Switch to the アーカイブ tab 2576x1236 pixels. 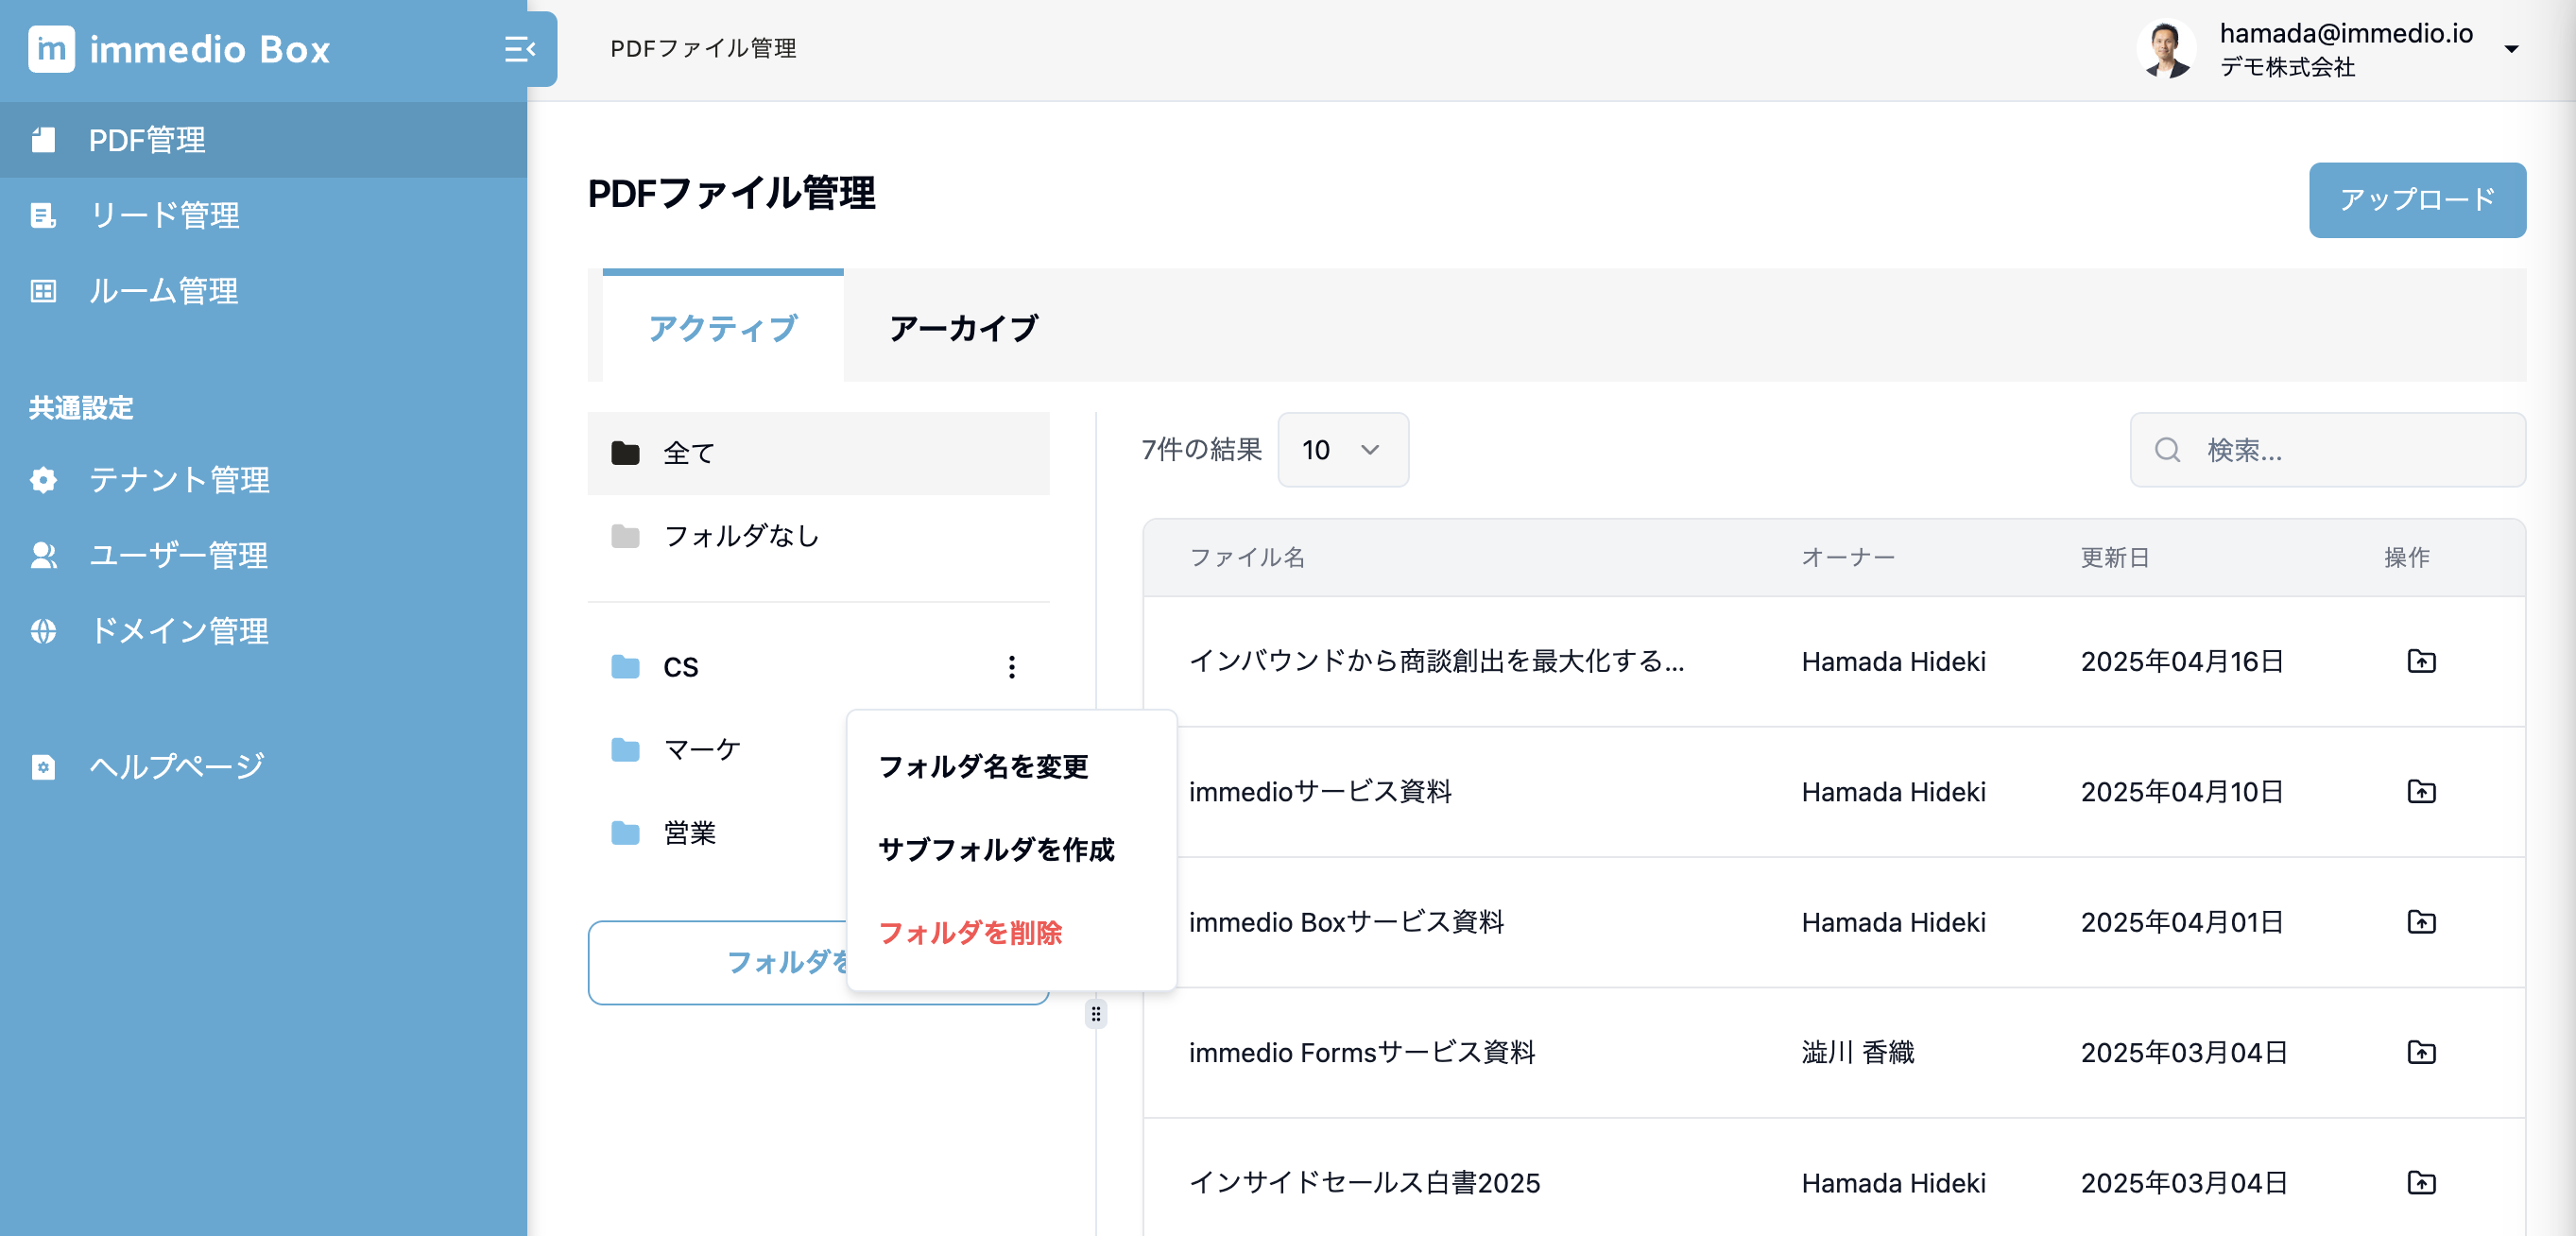[x=963, y=328]
